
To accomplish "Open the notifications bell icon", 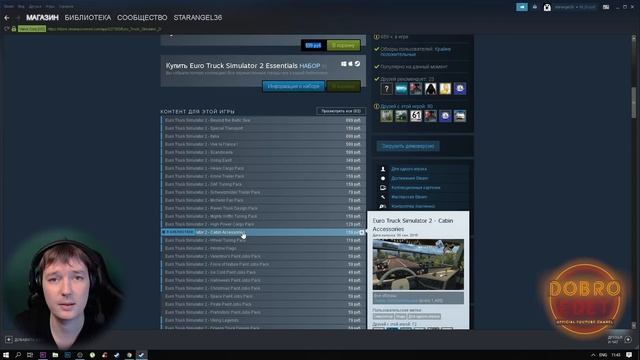I will (535, 7).
